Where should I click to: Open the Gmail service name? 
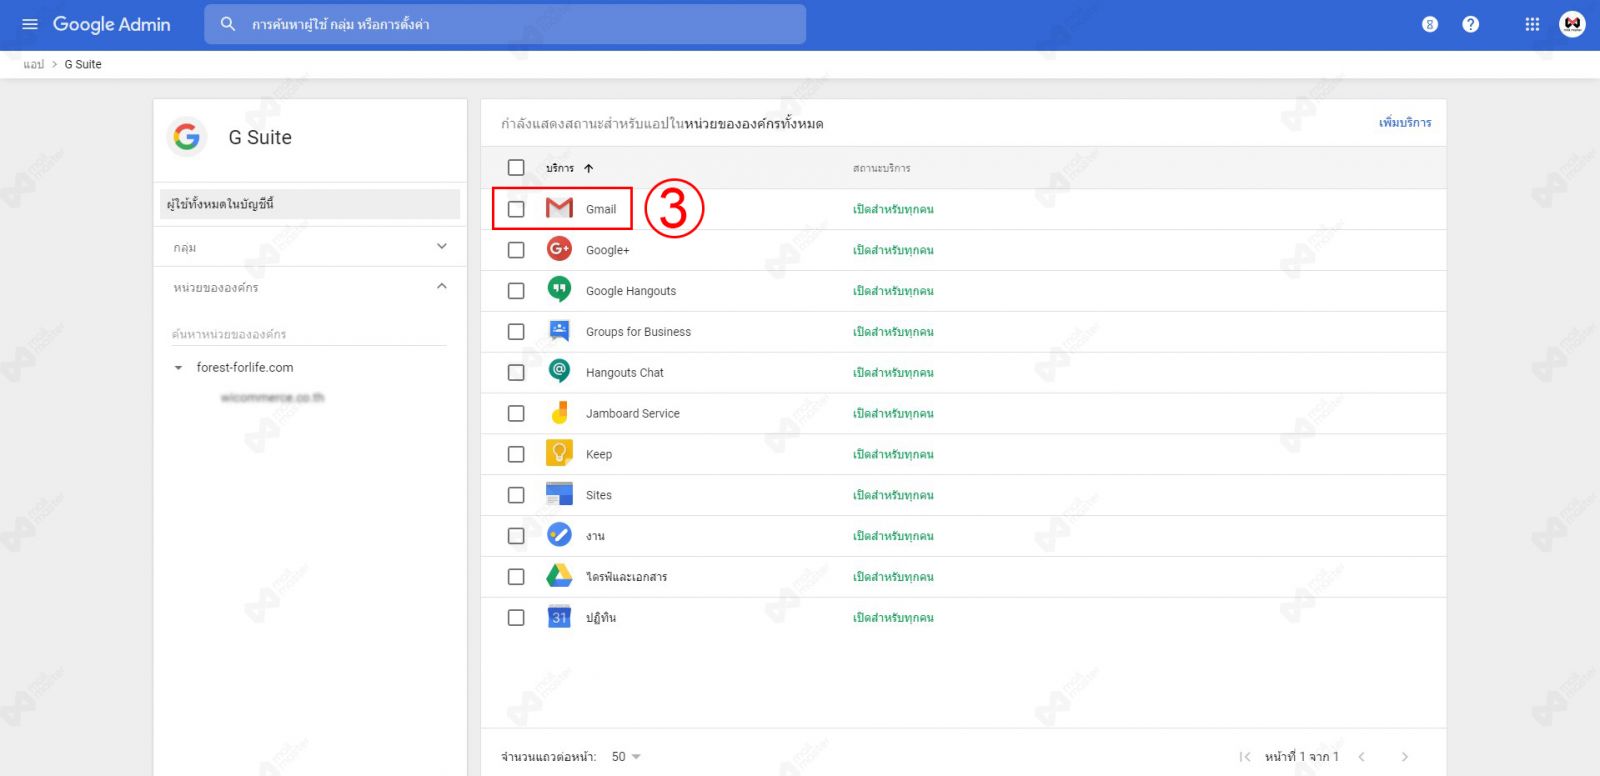click(x=601, y=209)
